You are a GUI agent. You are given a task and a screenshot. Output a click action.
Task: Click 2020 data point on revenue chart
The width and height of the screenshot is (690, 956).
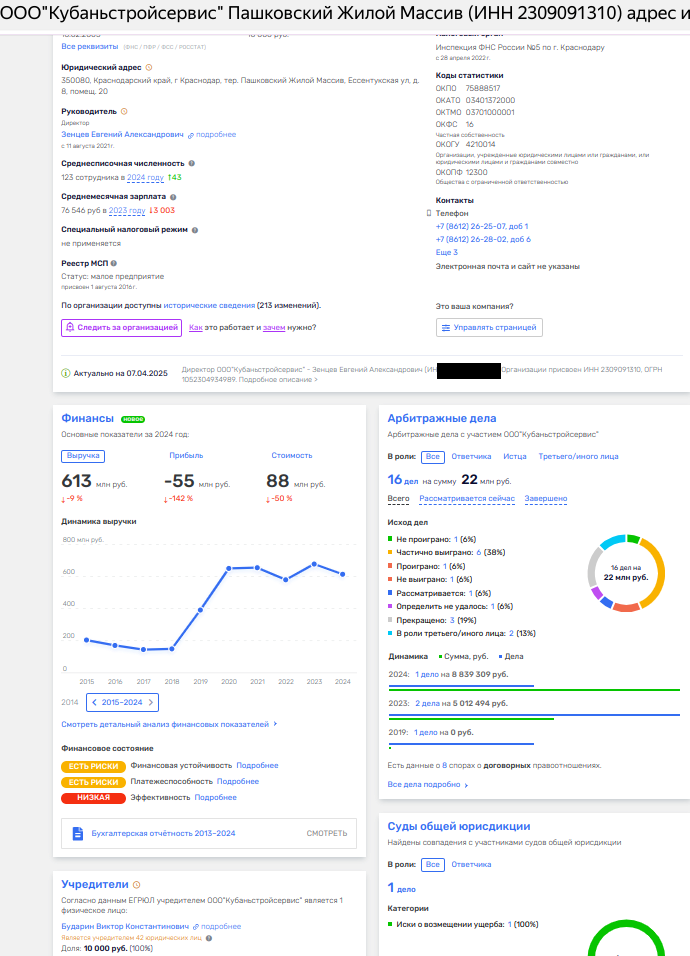[229, 568]
